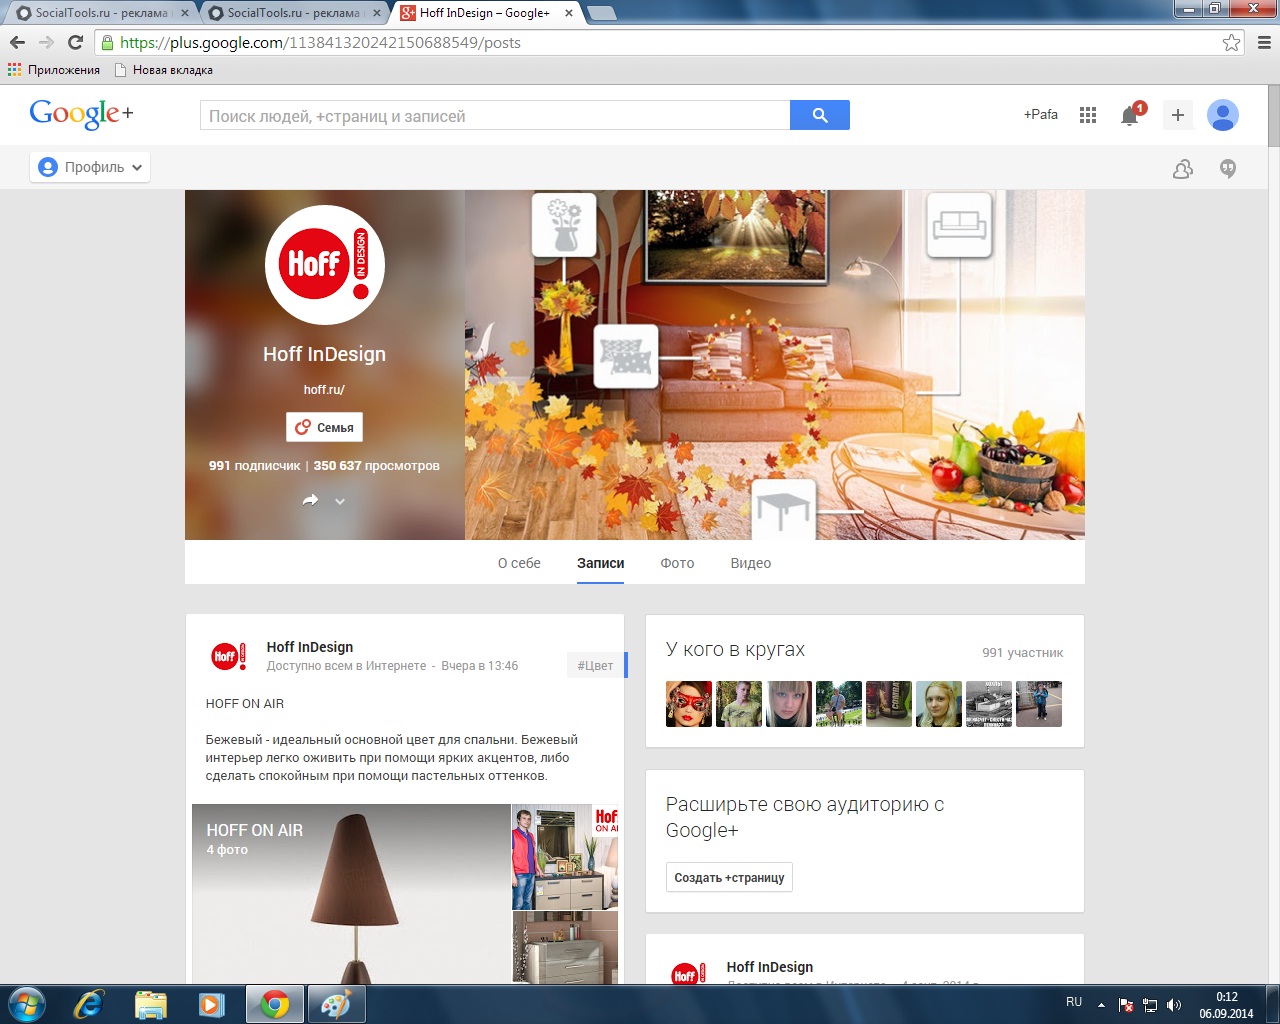
Task: Open Hoff InDesign name on first post
Action: [310, 647]
